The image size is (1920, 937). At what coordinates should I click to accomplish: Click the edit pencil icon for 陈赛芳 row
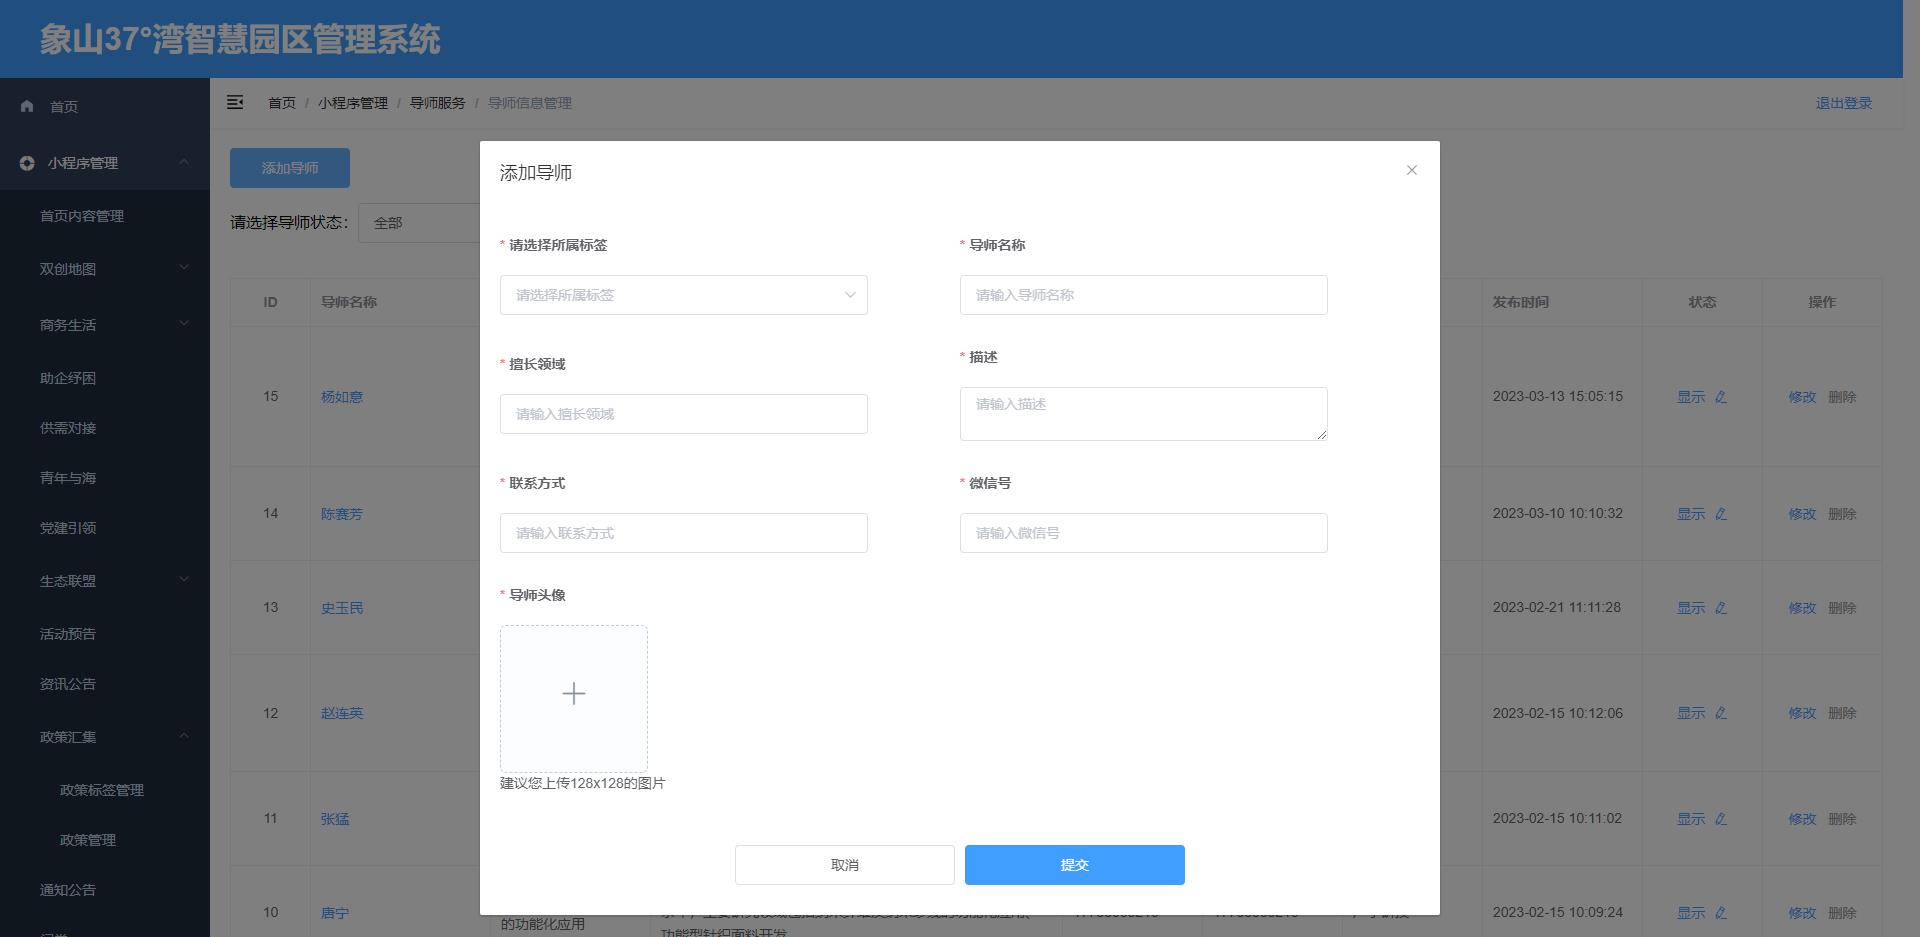[1721, 514]
